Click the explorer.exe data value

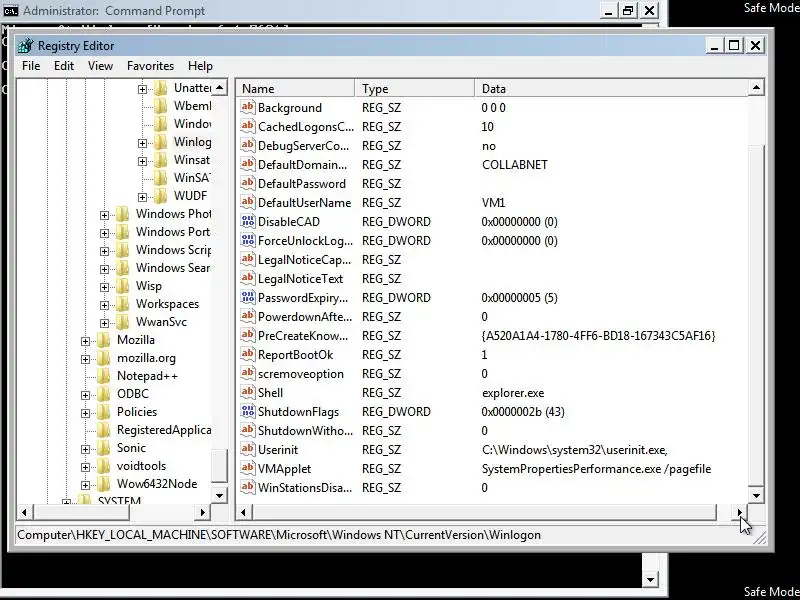pos(513,393)
